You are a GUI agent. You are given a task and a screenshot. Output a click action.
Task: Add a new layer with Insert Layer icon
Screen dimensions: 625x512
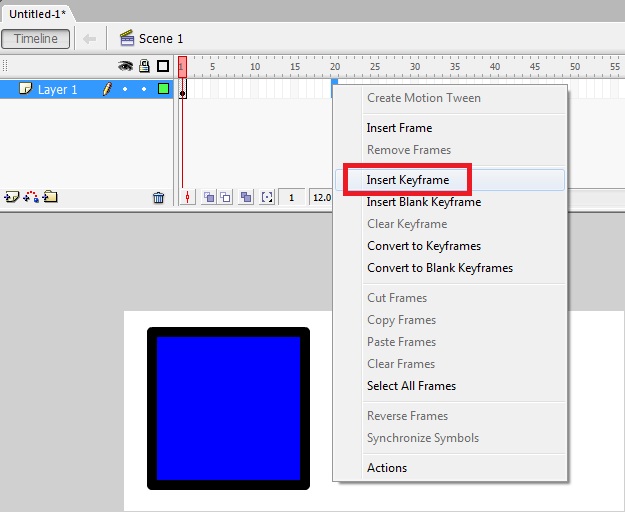click(11, 197)
